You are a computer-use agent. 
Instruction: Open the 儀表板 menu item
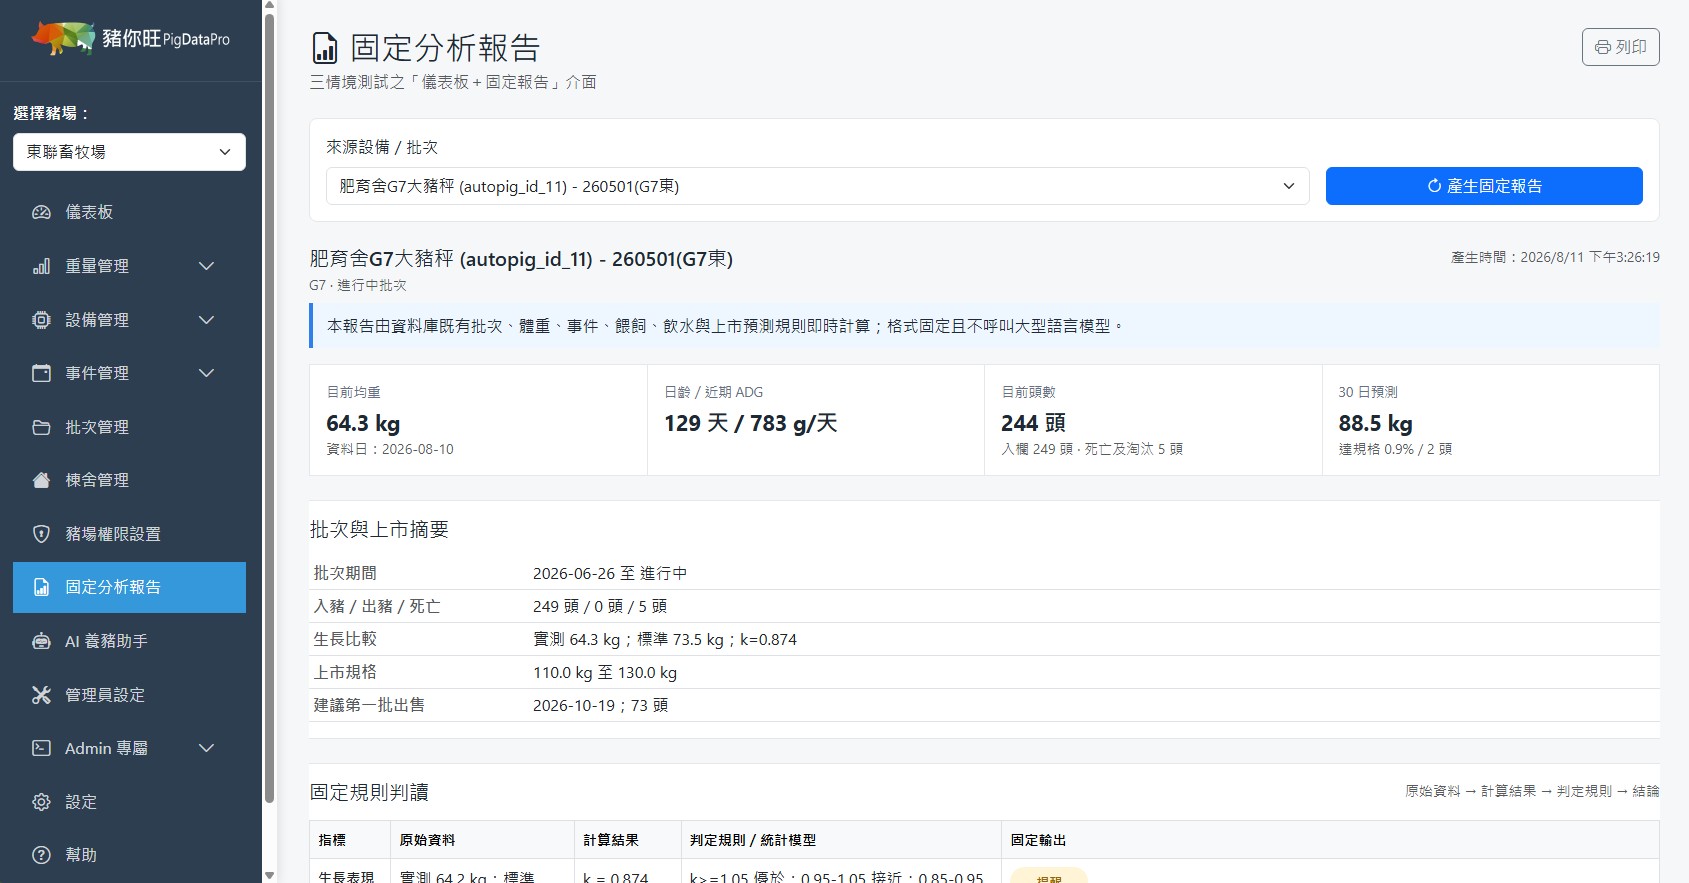[129, 212]
